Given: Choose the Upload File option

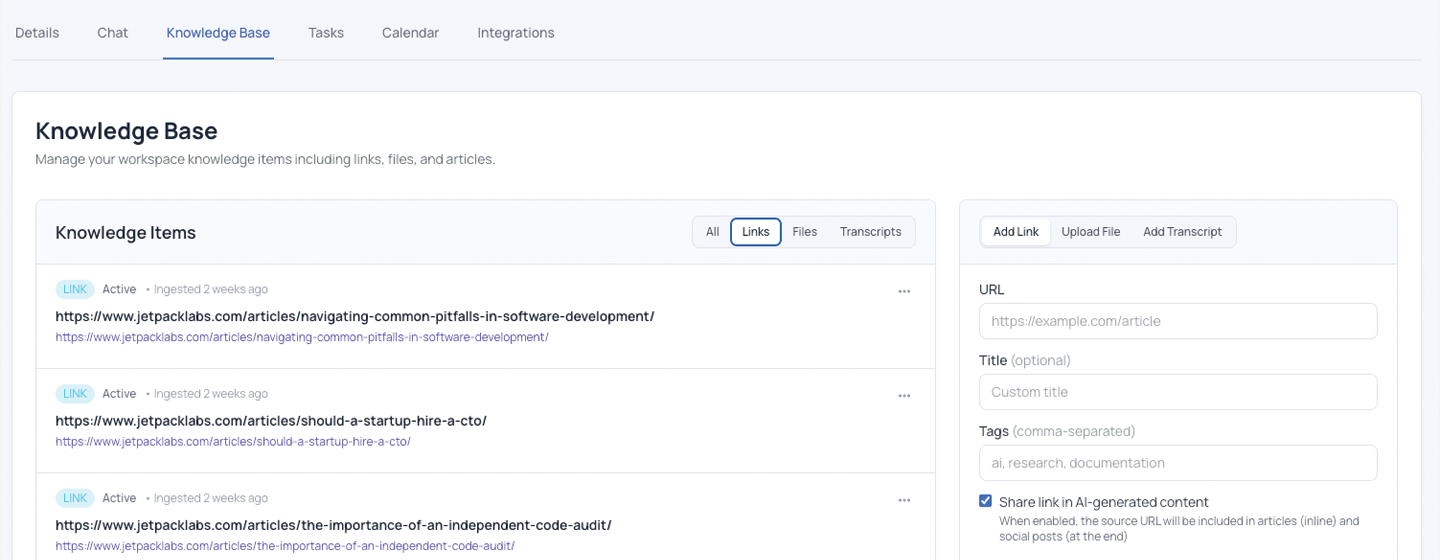Looking at the screenshot, I should pyautogui.click(x=1091, y=232).
